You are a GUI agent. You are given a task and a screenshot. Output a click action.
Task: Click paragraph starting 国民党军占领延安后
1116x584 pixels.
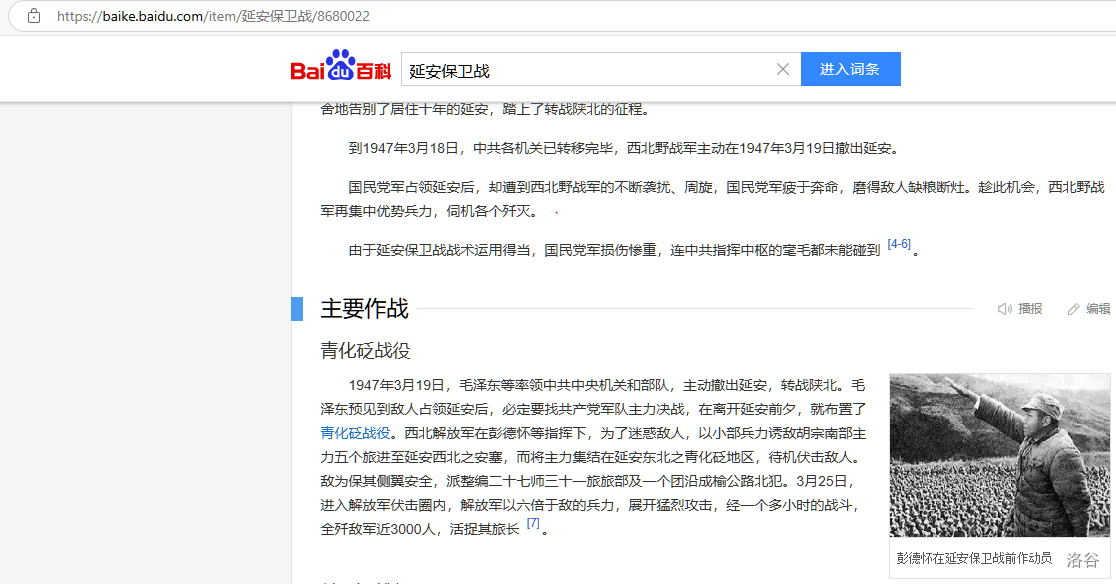pyautogui.click(x=712, y=198)
